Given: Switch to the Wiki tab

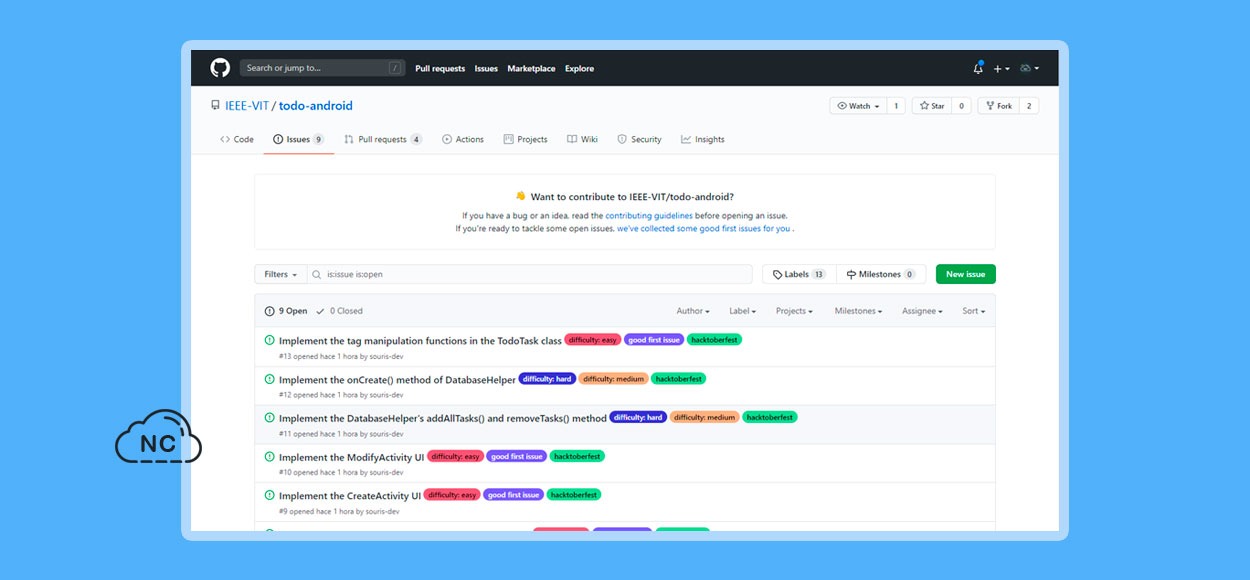Looking at the screenshot, I should [582, 140].
